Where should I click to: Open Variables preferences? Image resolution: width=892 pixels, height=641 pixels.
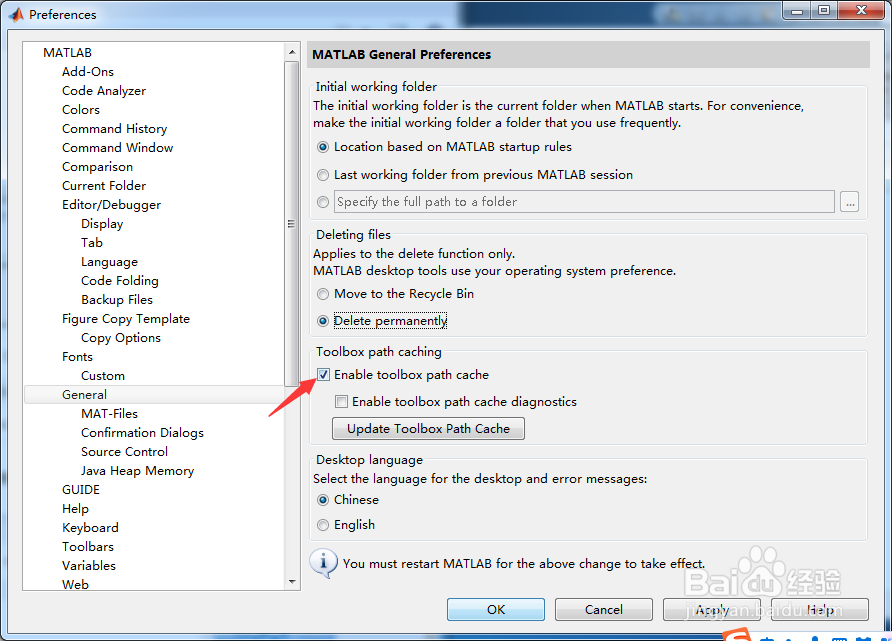pos(89,566)
